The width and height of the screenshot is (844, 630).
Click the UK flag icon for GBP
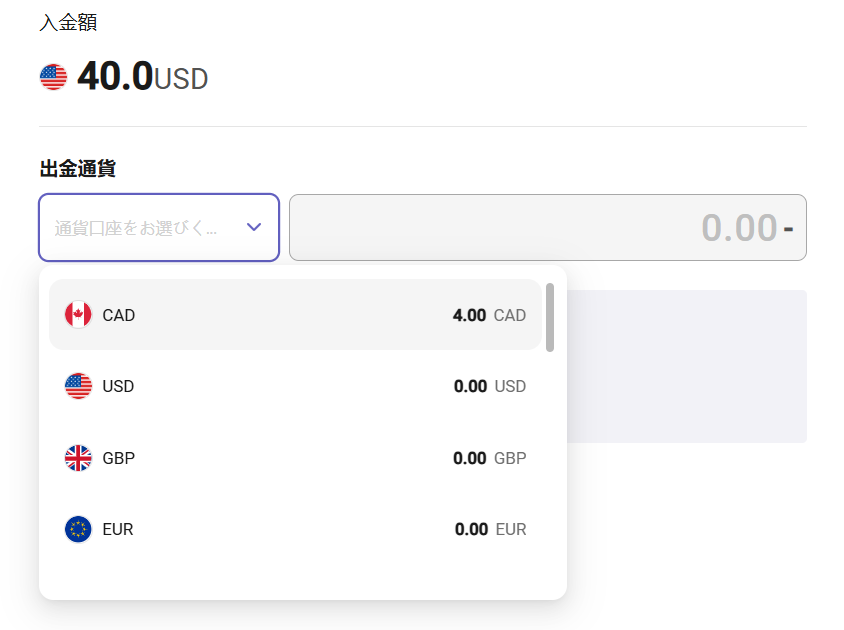[78, 458]
